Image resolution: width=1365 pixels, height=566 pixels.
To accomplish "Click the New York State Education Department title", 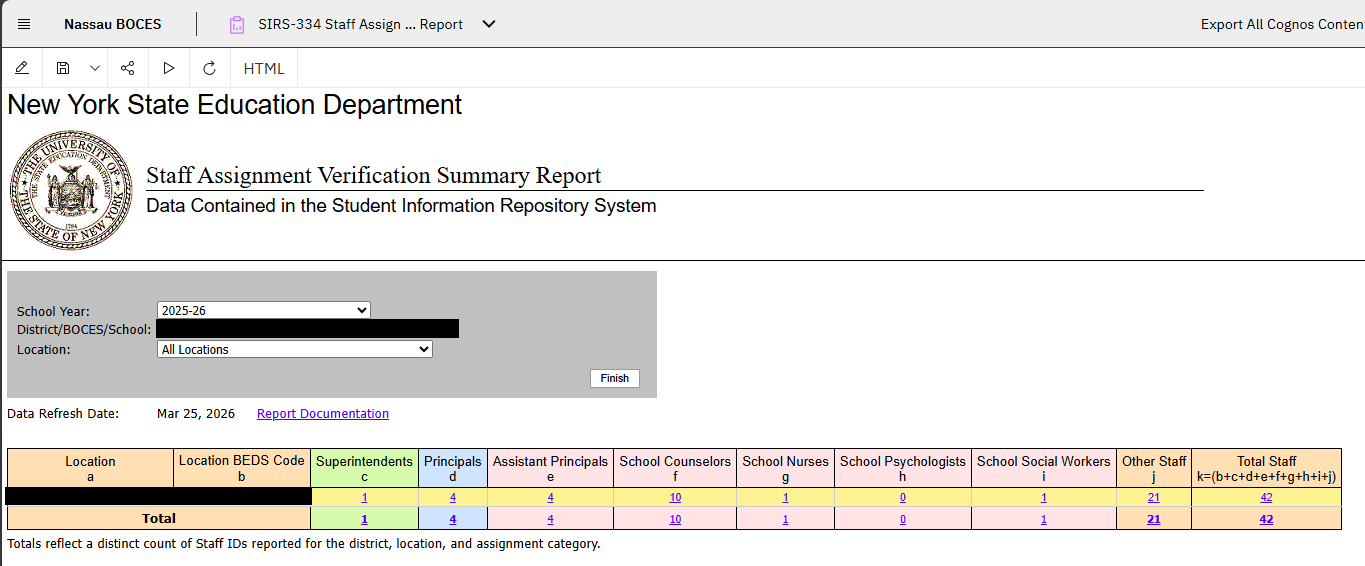I will [235, 105].
